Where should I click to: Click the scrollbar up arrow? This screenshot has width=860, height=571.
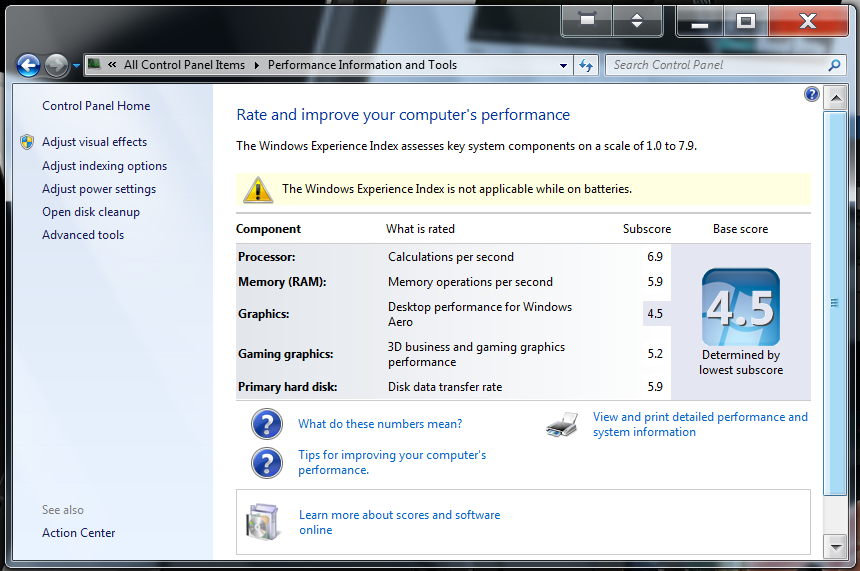836,98
